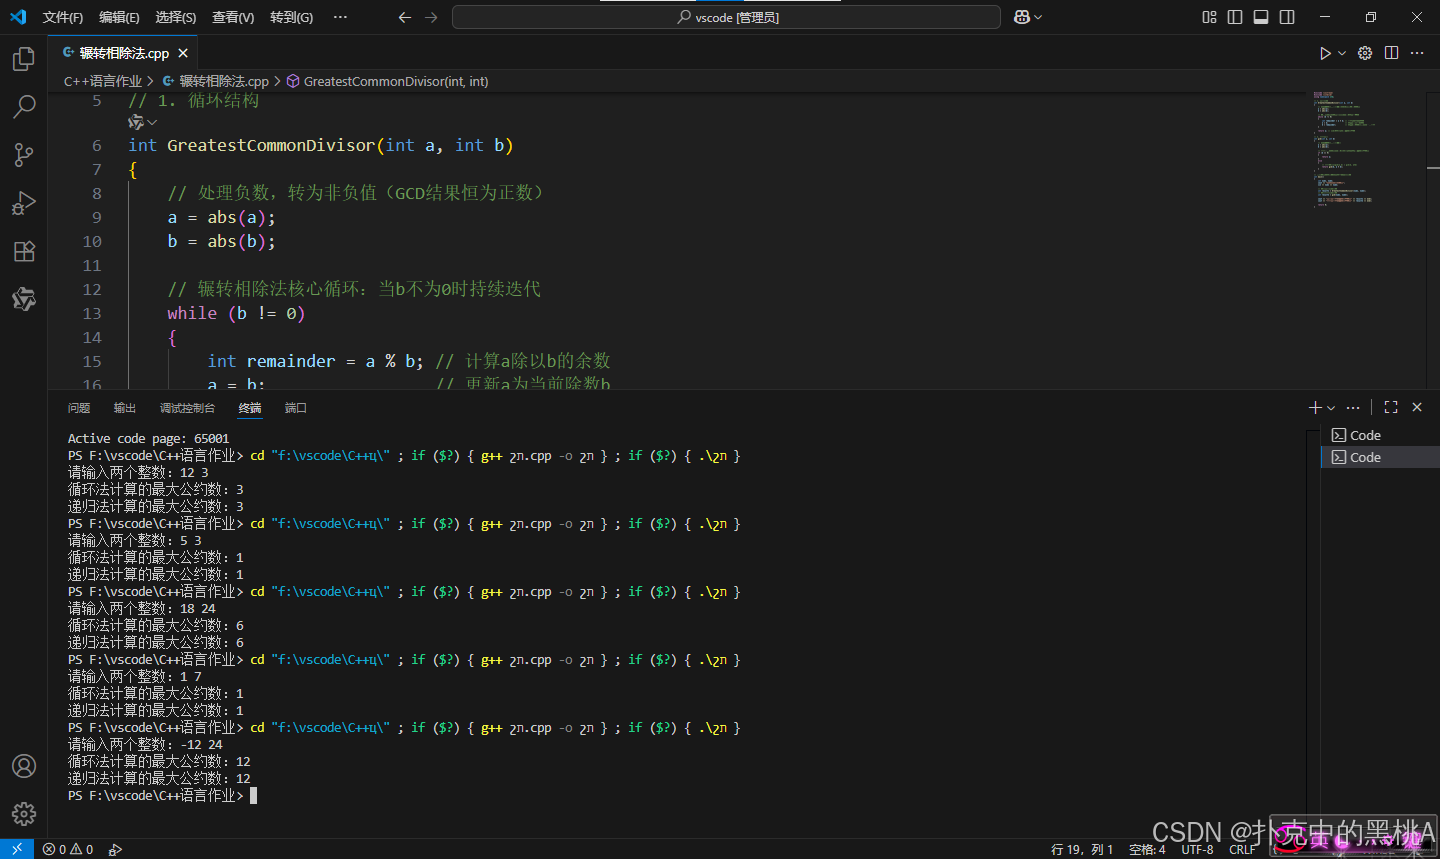Open the 文件(F) menu
1440x859 pixels.
pos(63,17)
